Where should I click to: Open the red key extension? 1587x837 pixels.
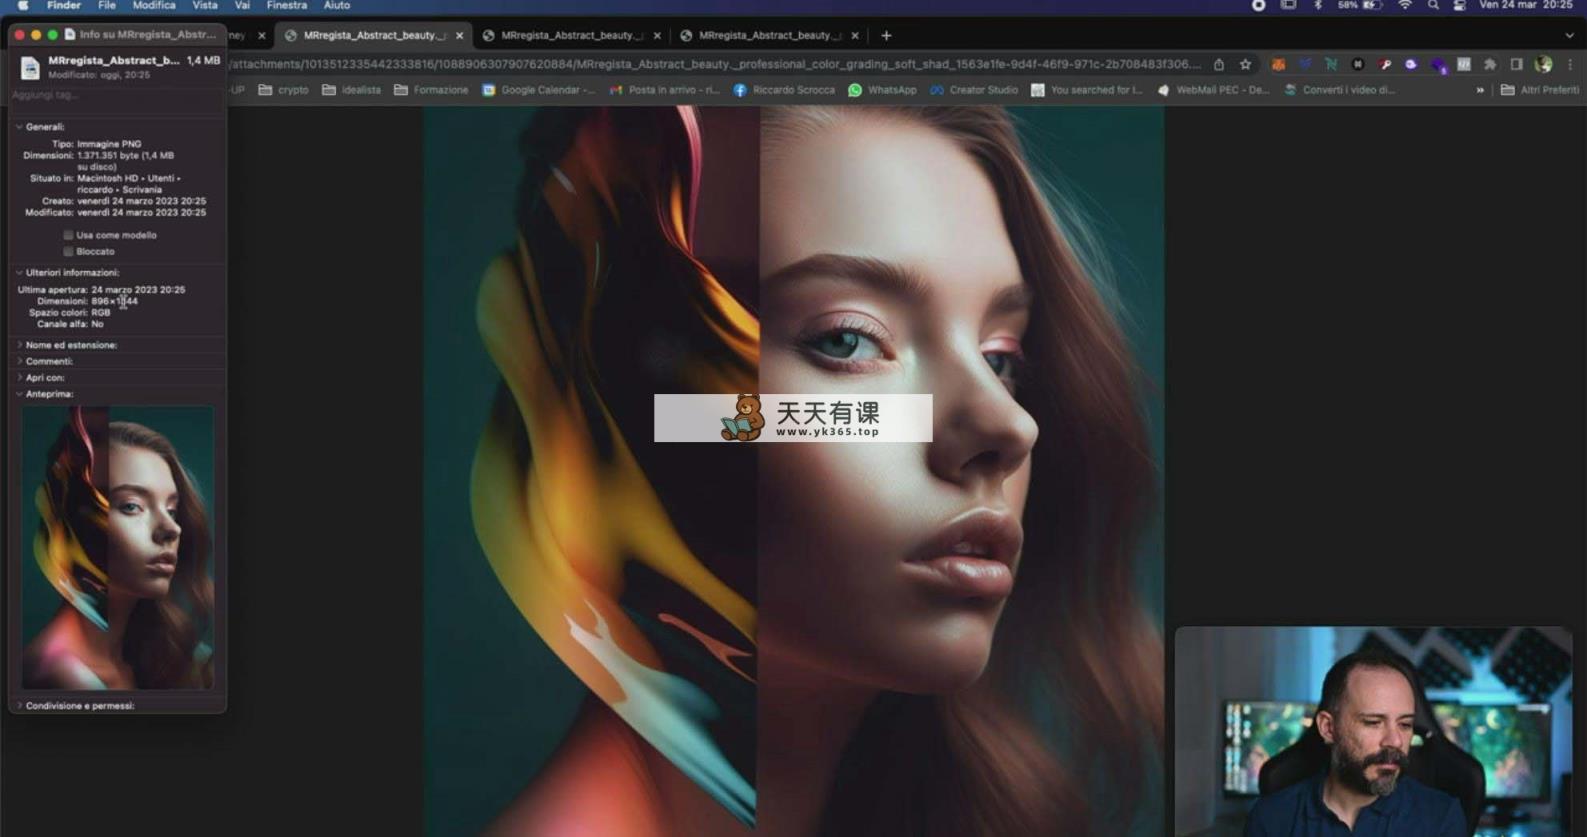tap(1385, 64)
